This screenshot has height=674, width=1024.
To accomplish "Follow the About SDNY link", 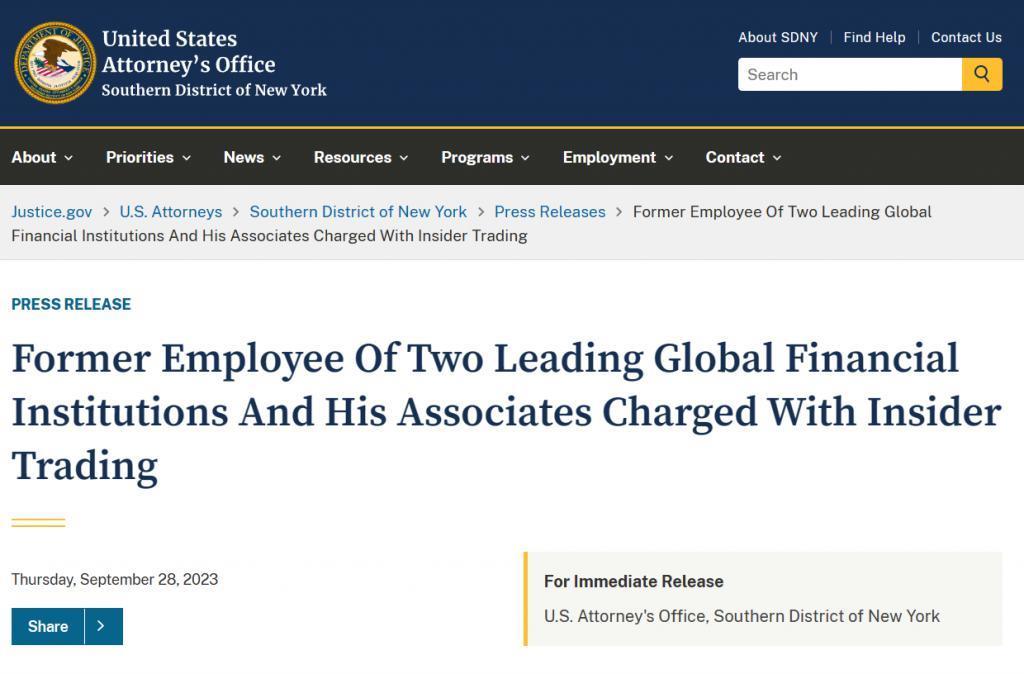I will [x=778, y=37].
